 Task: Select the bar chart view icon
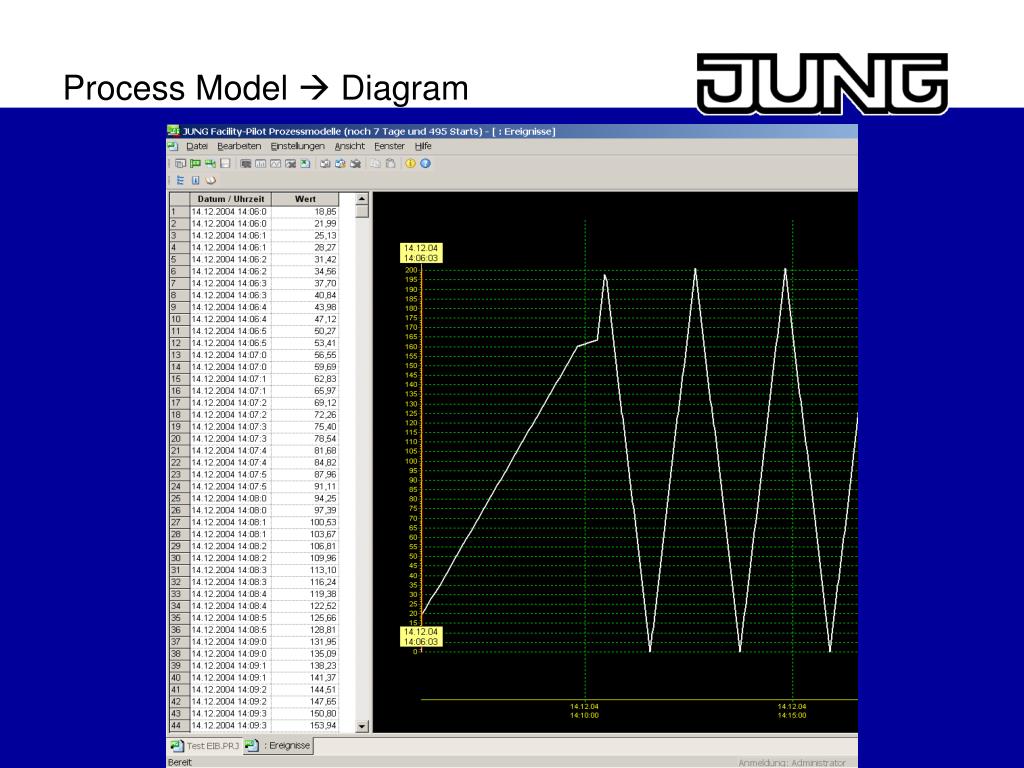click(x=261, y=164)
